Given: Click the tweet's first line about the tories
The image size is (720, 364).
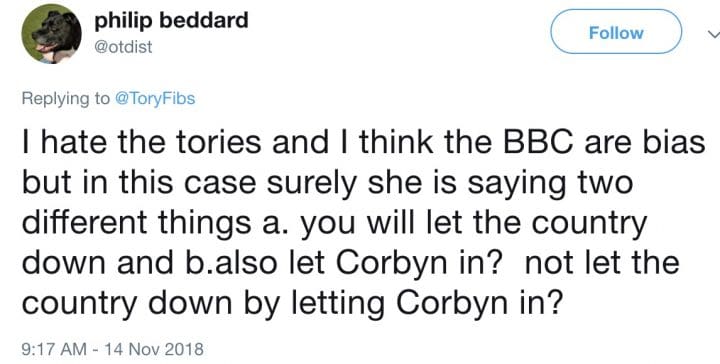Looking at the screenshot, I should [363, 142].
